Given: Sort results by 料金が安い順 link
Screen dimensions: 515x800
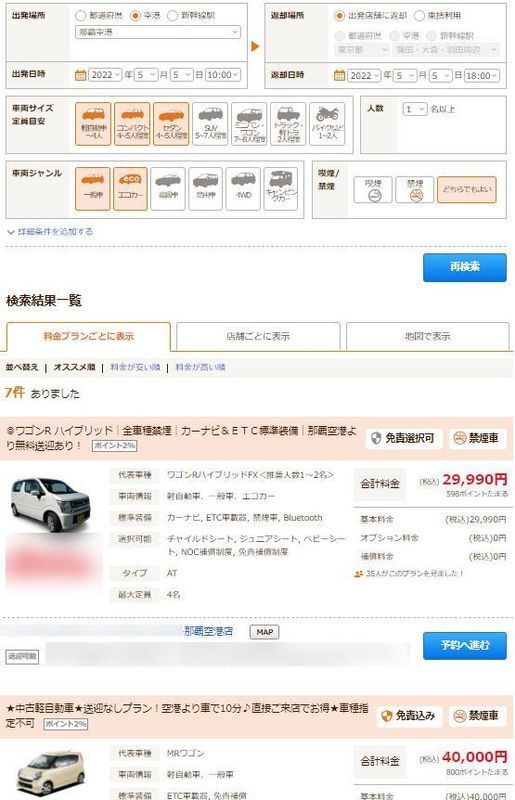Looking at the screenshot, I should 135,367.
